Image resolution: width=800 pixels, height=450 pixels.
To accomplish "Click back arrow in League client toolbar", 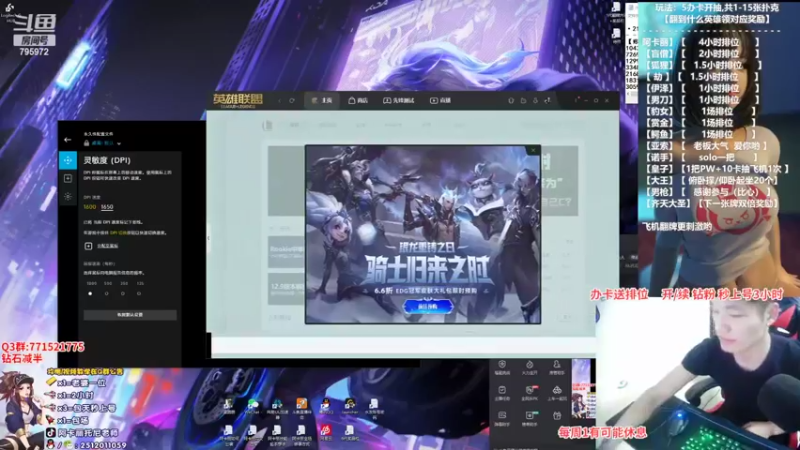I will pos(279,101).
